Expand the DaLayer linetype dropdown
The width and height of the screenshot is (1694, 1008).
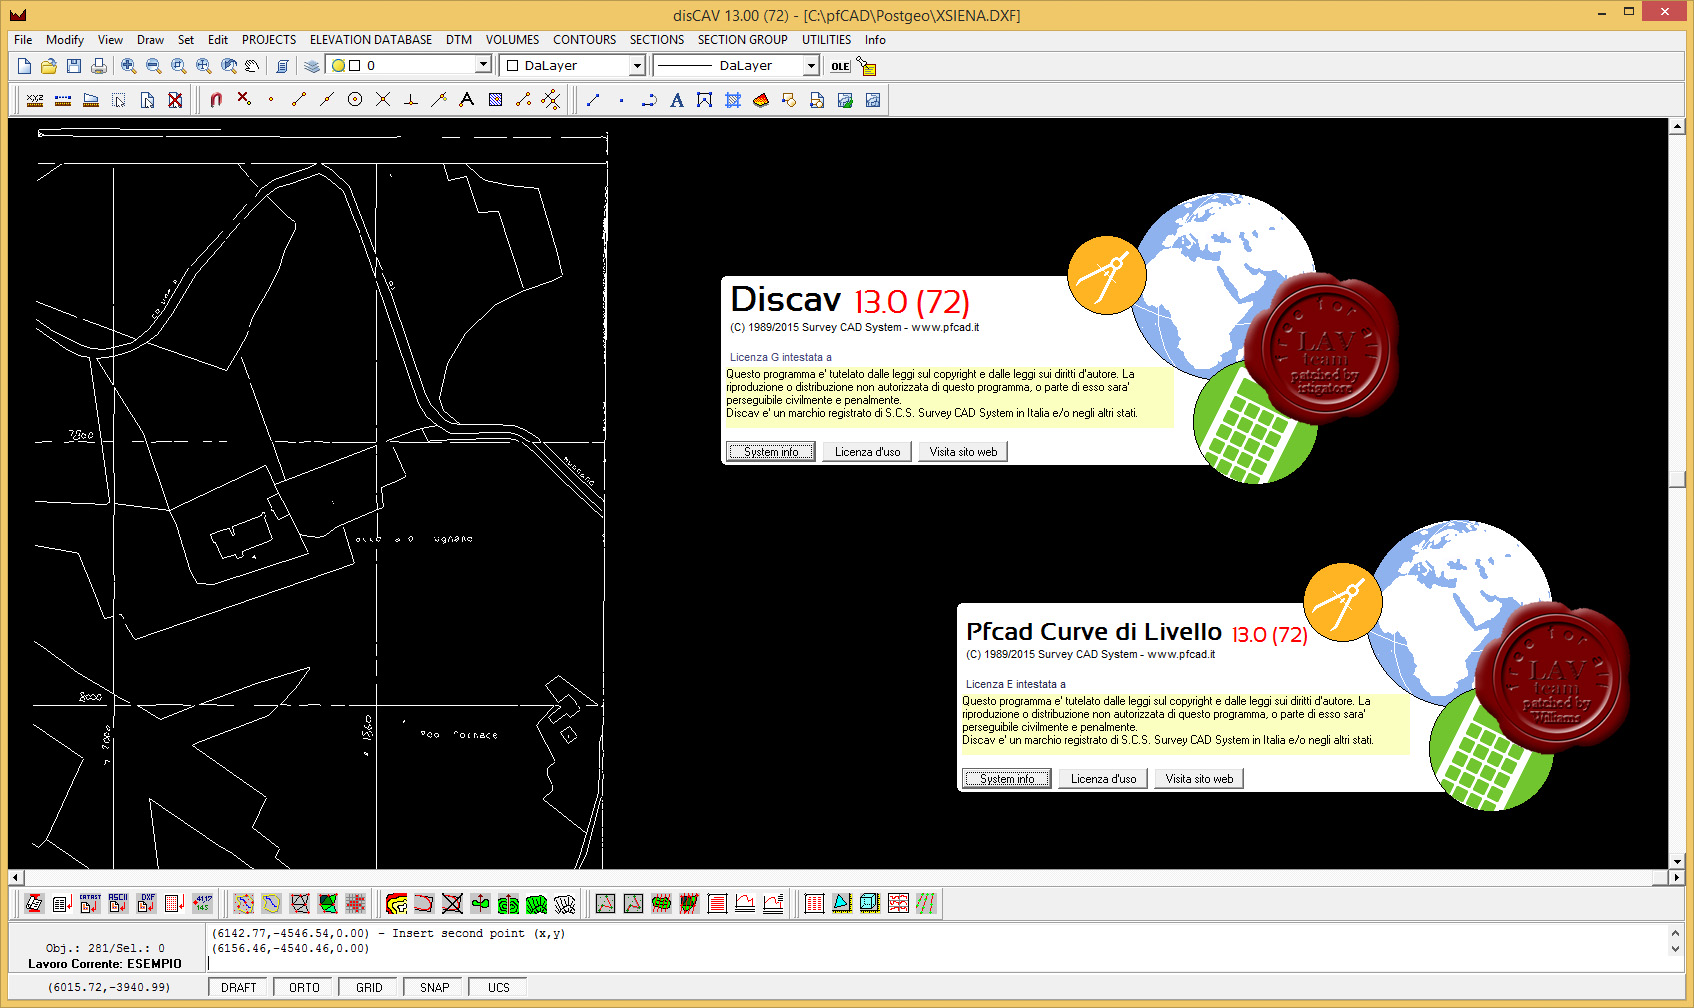(811, 66)
